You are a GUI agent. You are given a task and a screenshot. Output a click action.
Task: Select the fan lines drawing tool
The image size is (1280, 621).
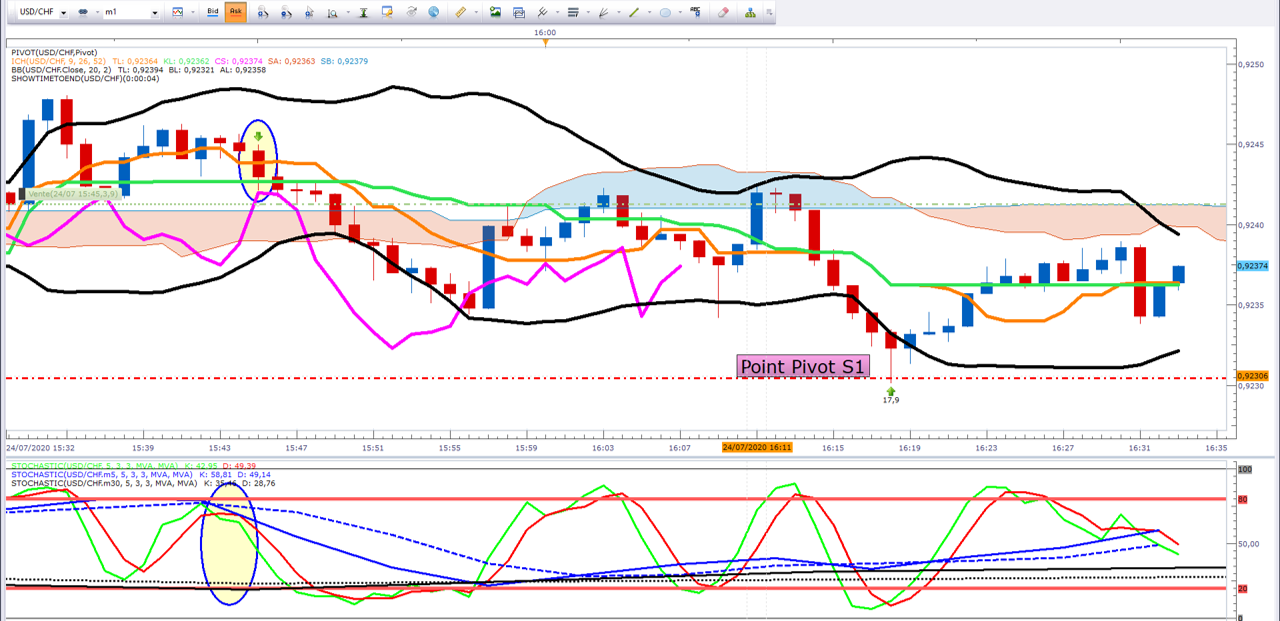pyautogui.click(x=603, y=12)
